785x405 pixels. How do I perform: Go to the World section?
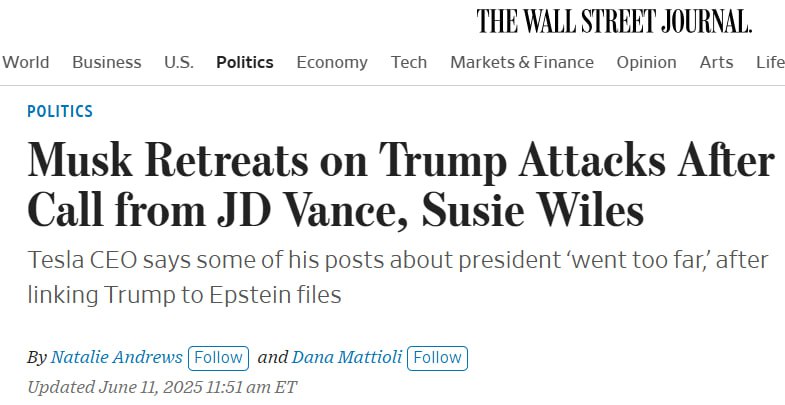click(x=26, y=62)
